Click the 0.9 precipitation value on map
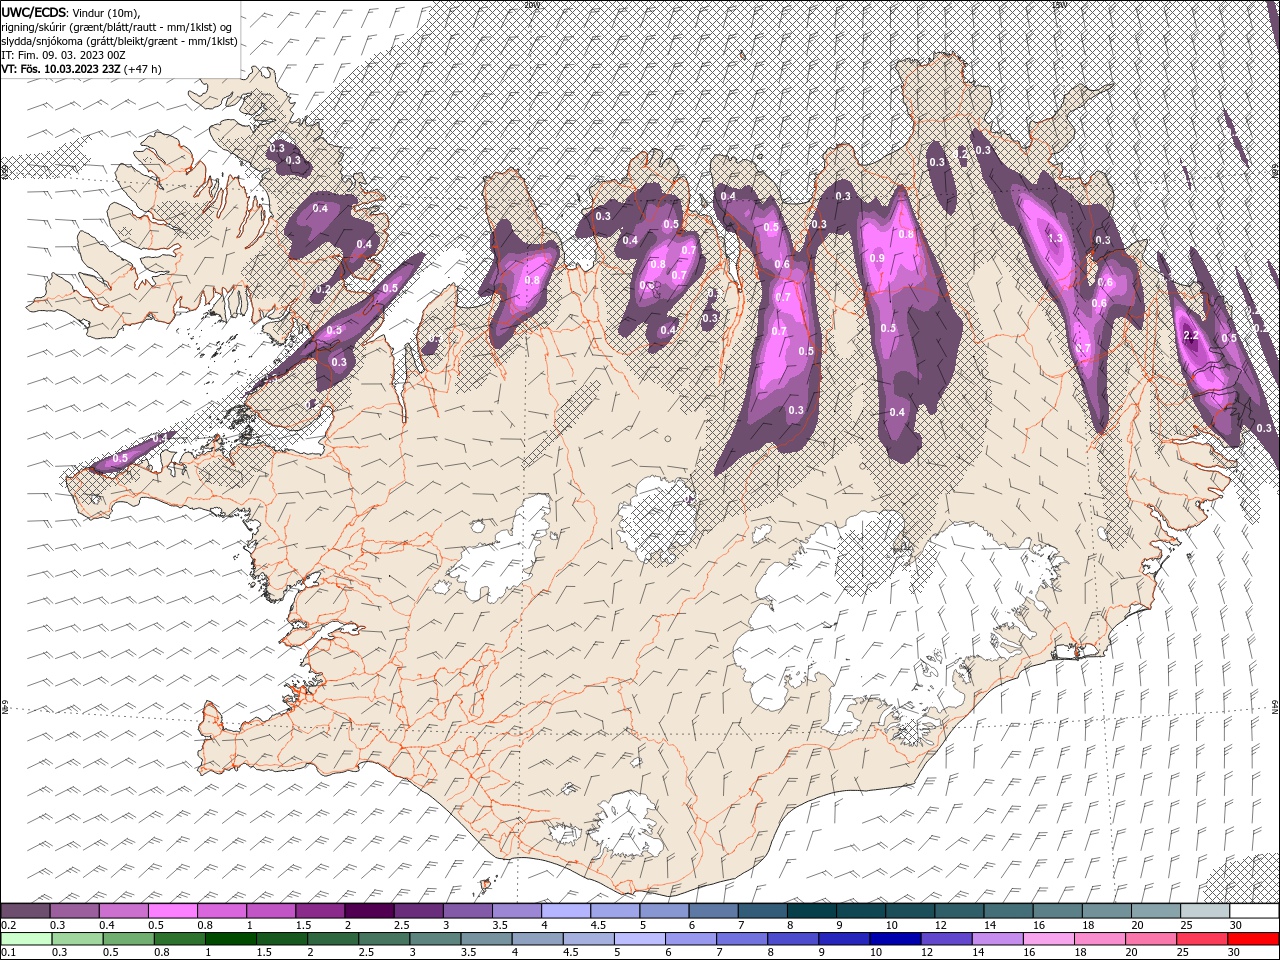Viewport: 1280px width, 960px height. point(877,258)
